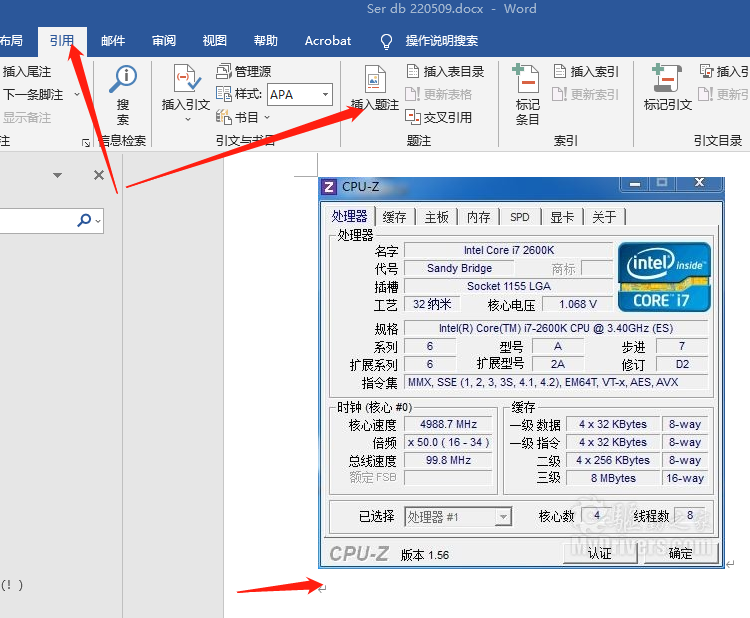Click the 样式 style icon
Screen dimensions: 750x618
(223, 93)
